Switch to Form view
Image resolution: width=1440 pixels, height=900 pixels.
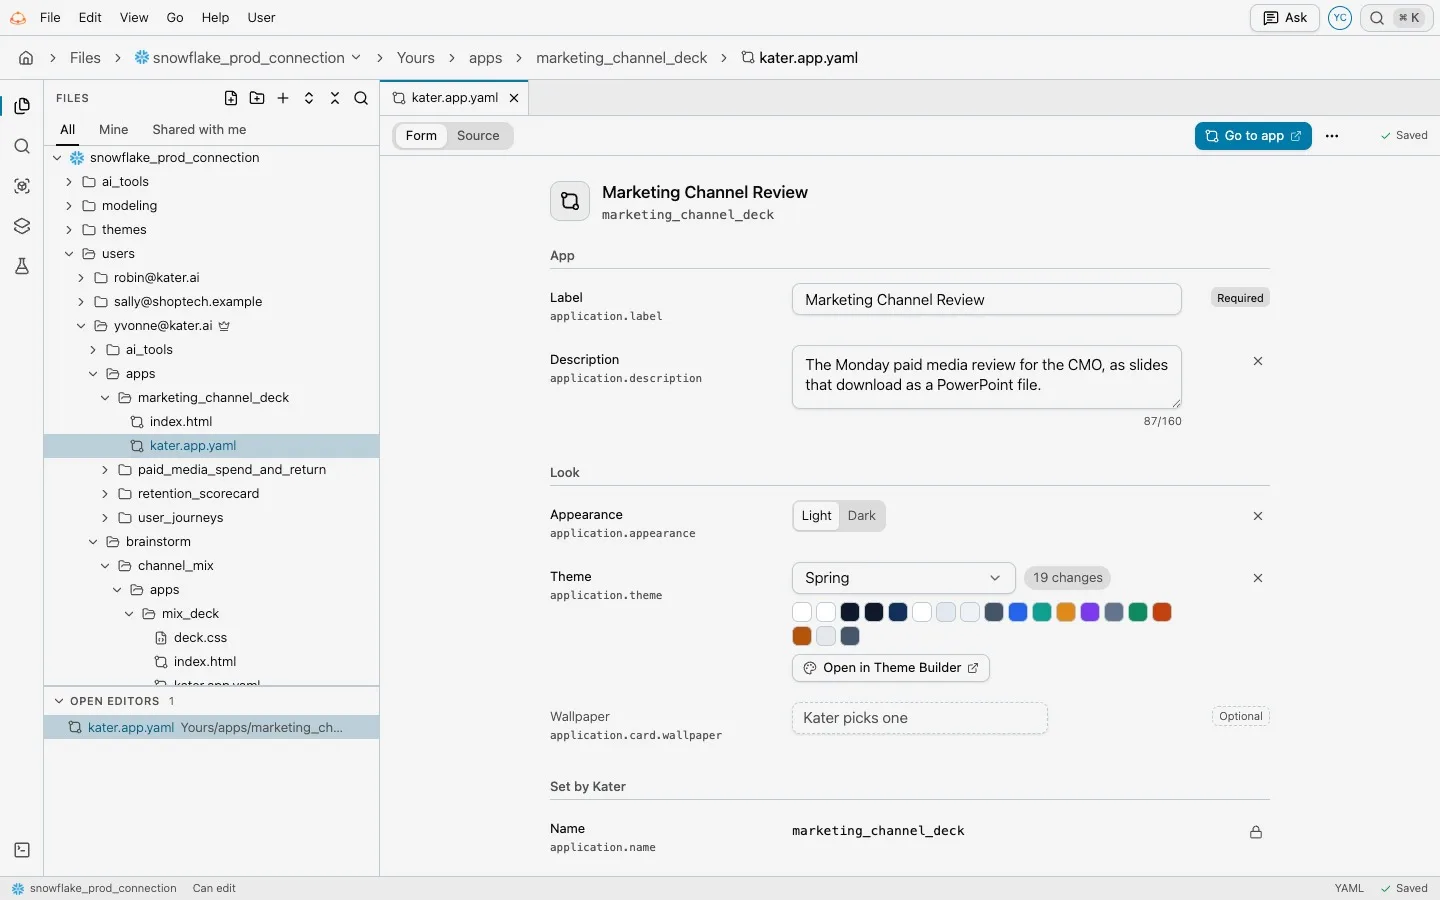pyautogui.click(x=421, y=136)
